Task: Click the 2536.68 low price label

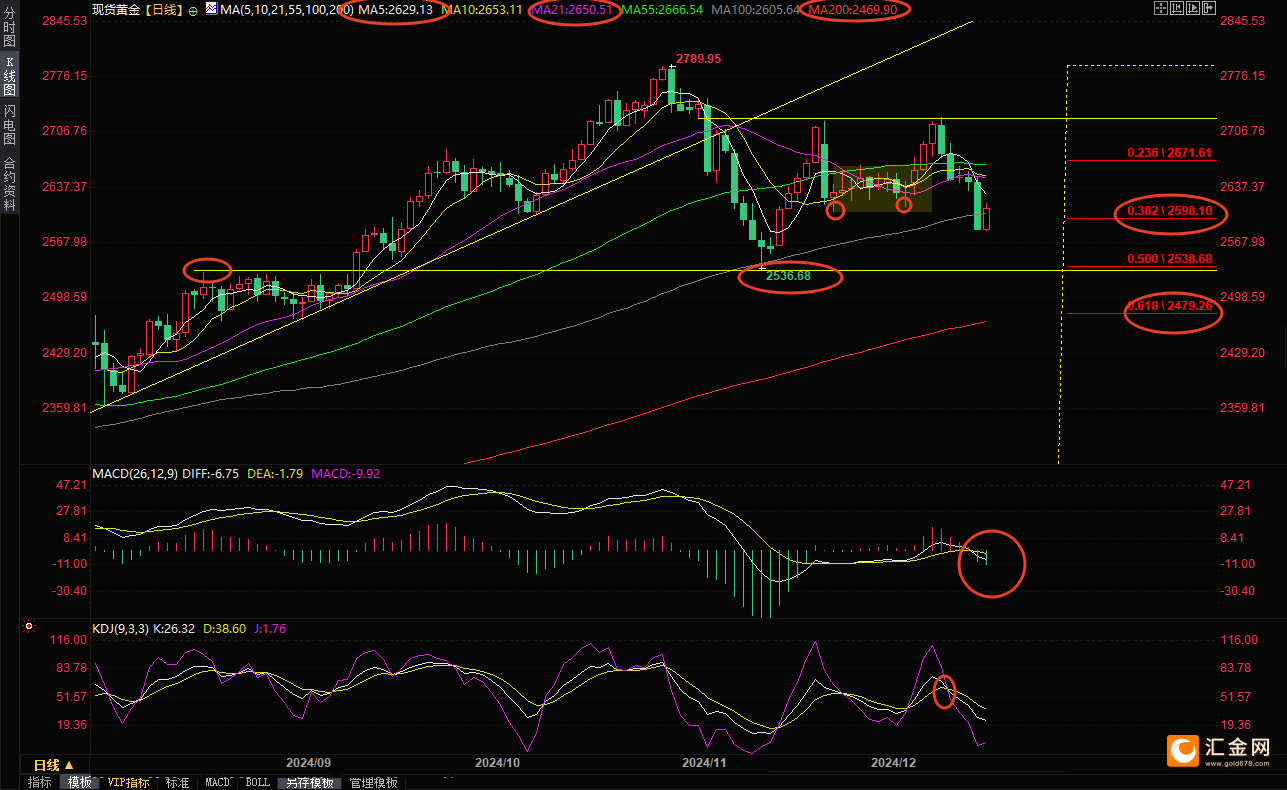Action: coord(789,275)
